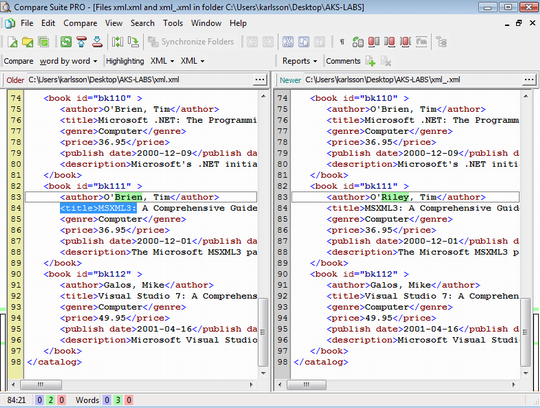Click selected '<title>MSXML3:' text on line 84
Viewport: 540px width, 408px height.
pyautogui.click(x=98, y=208)
